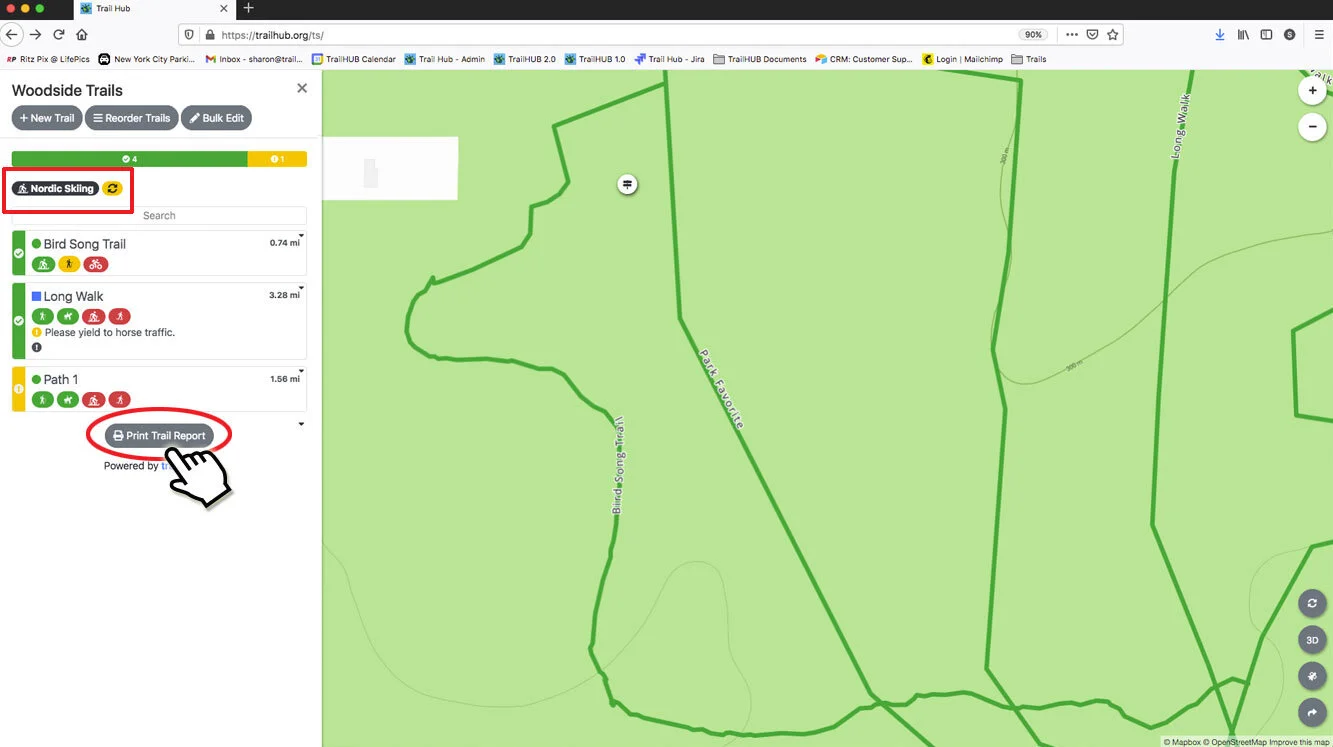Zoom out of the map with minus button
1333x747 pixels.
click(1312, 127)
